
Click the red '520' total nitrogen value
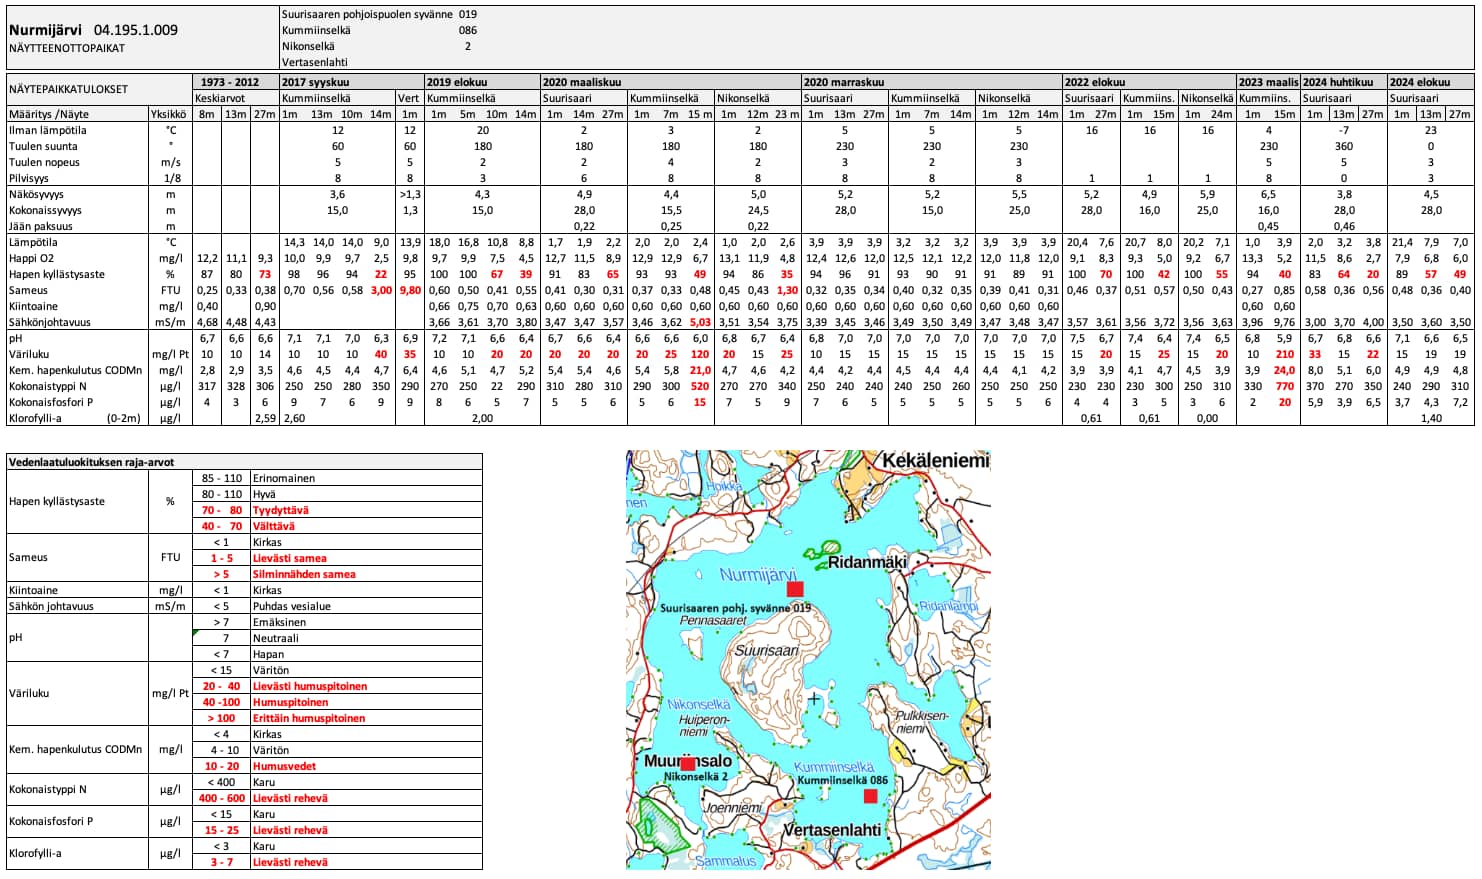(x=700, y=386)
